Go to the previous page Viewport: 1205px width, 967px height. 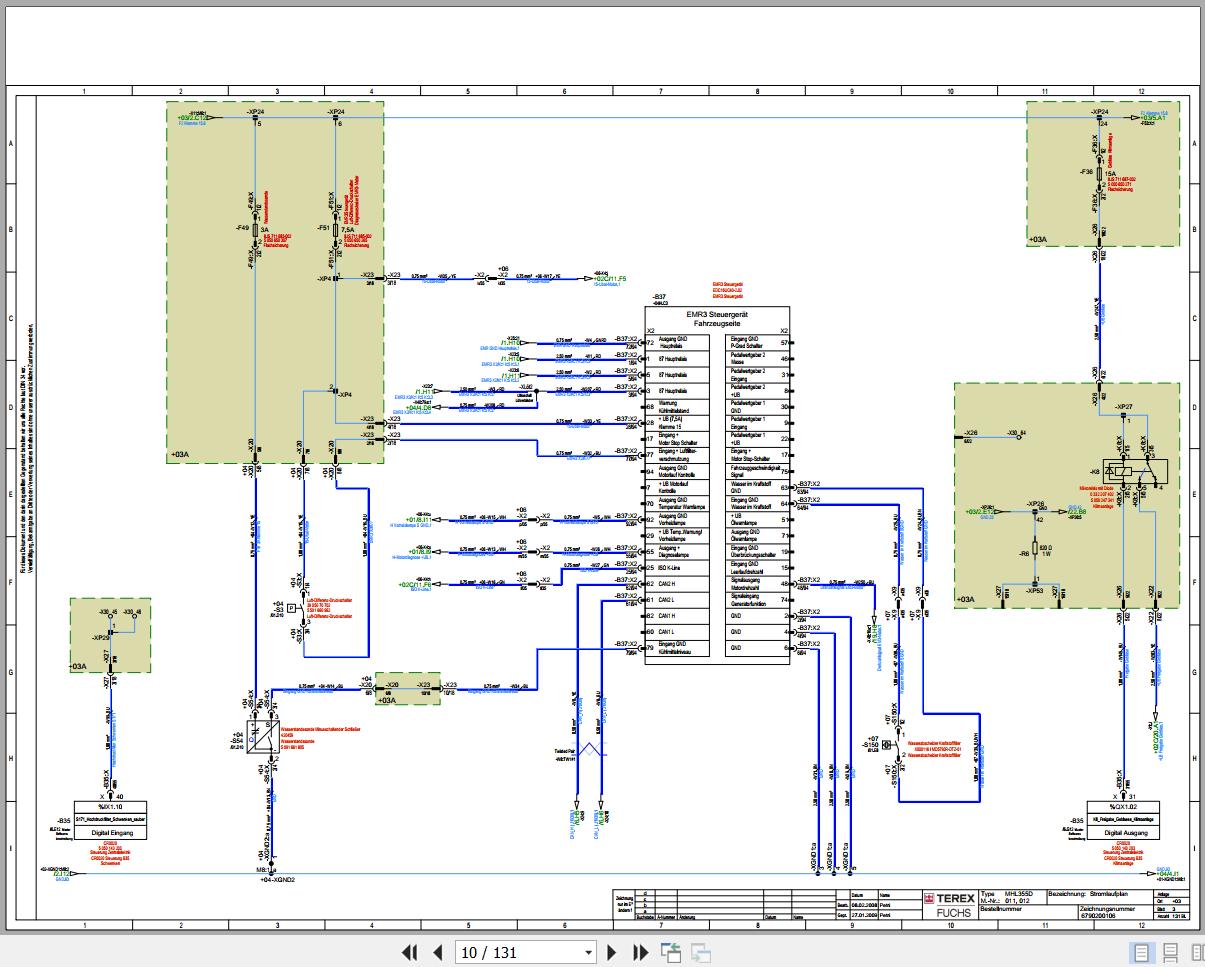(437, 952)
